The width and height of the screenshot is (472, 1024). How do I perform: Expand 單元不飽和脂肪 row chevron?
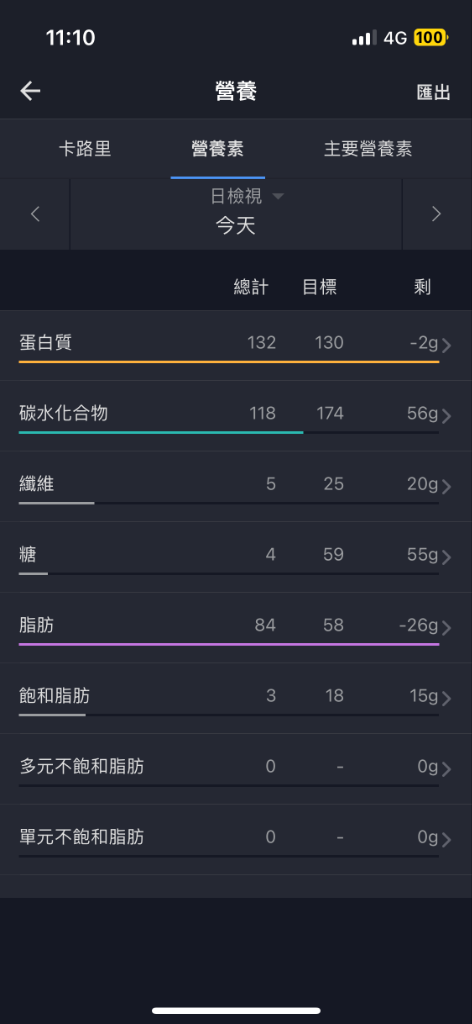click(x=447, y=839)
